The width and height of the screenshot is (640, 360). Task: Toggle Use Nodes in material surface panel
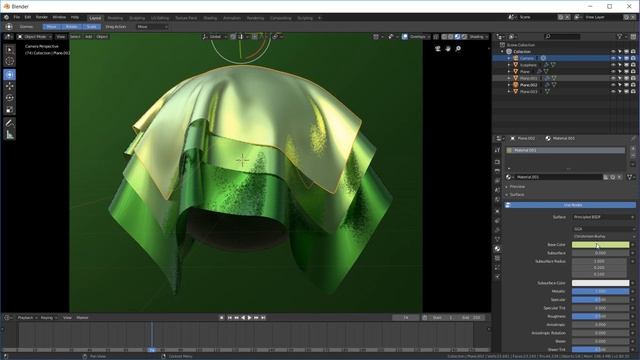click(x=570, y=205)
